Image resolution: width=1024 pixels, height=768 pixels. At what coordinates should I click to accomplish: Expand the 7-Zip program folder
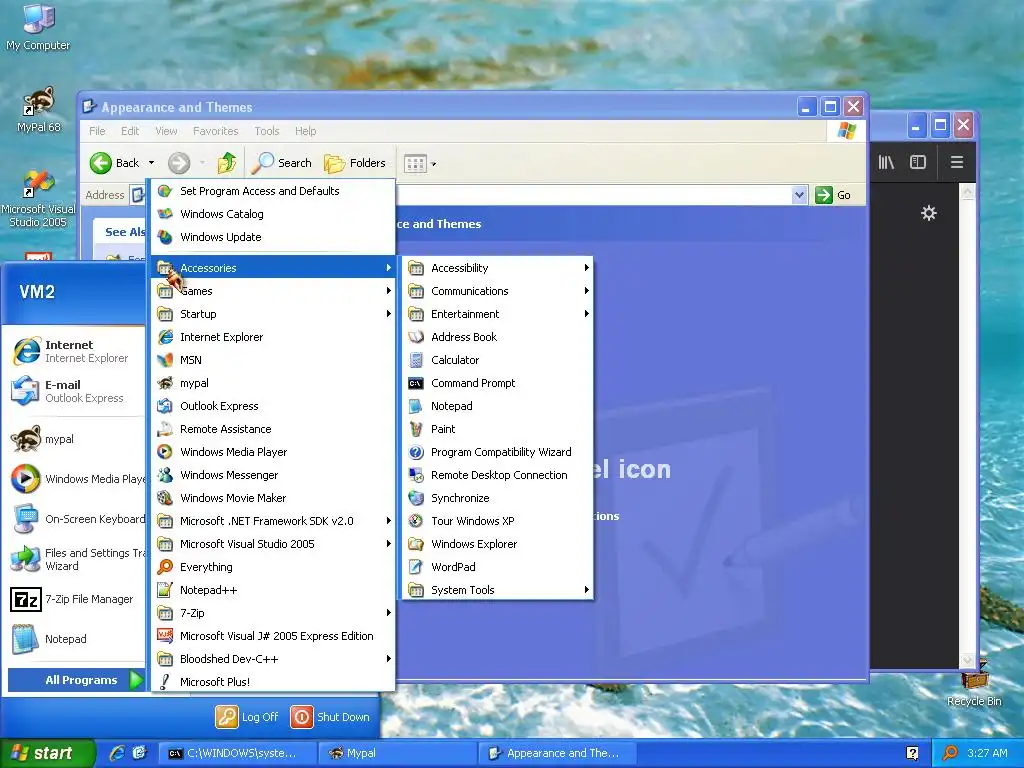coord(273,613)
